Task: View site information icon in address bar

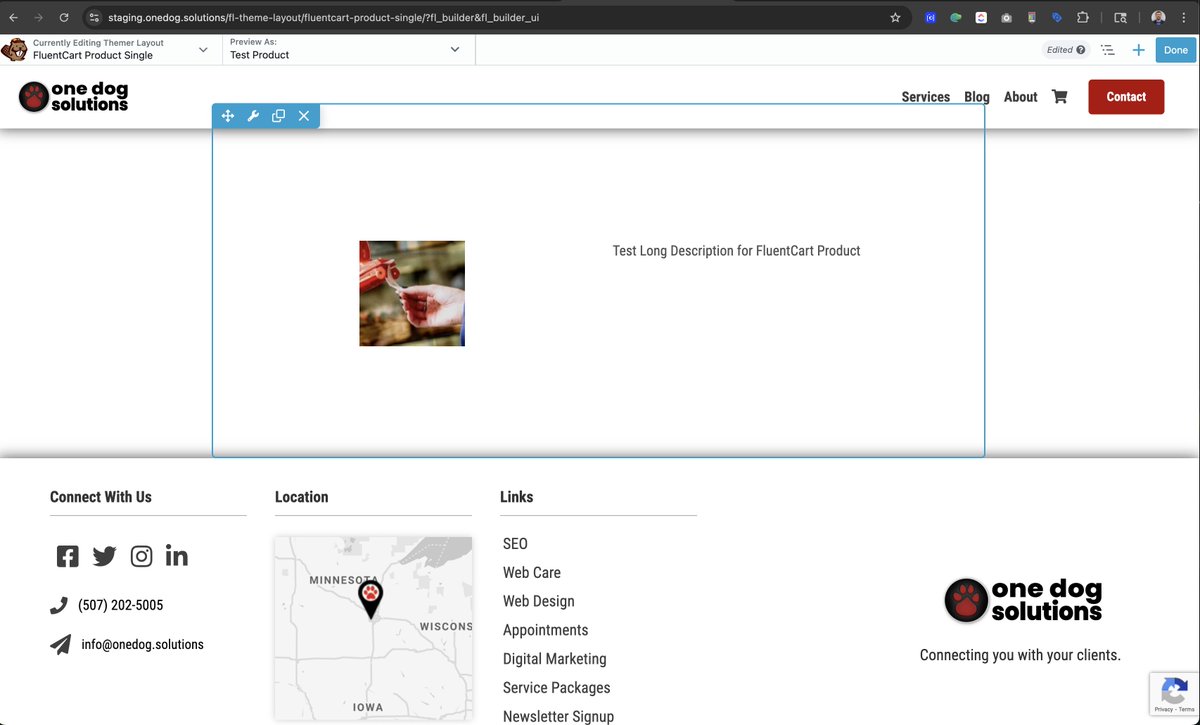Action: pyautogui.click(x=94, y=18)
